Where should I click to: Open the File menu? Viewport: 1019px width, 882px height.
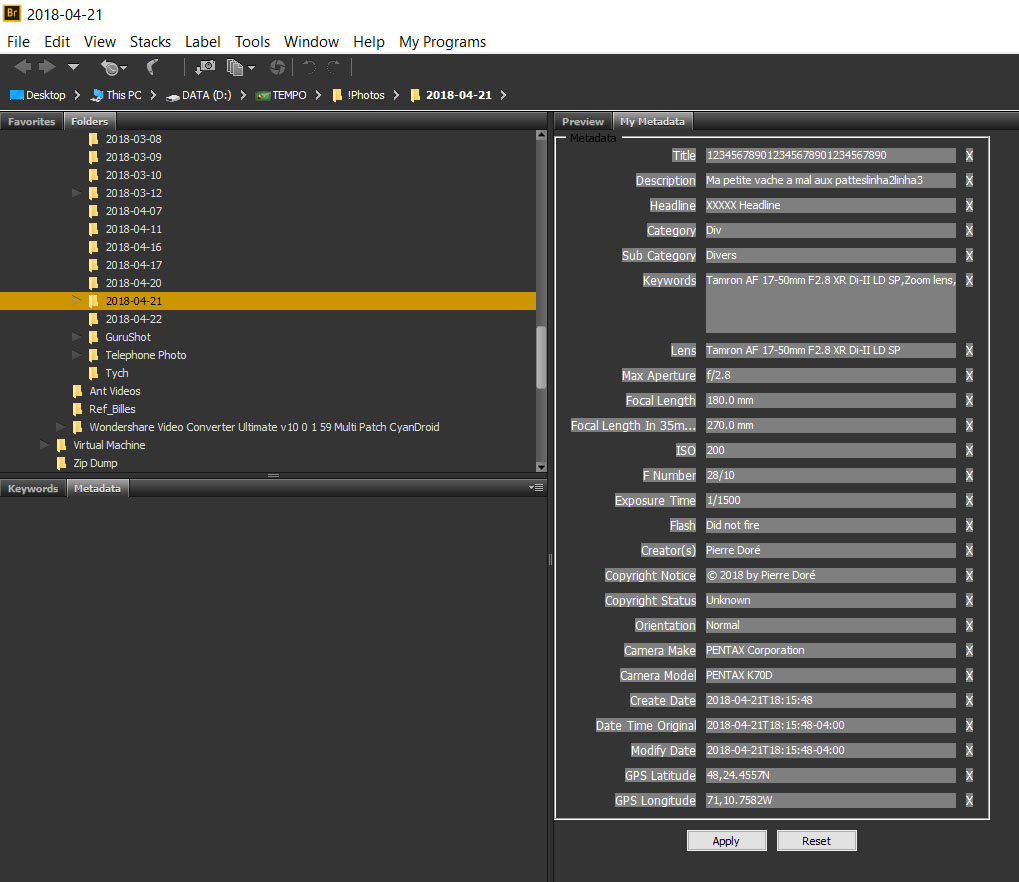(x=18, y=42)
